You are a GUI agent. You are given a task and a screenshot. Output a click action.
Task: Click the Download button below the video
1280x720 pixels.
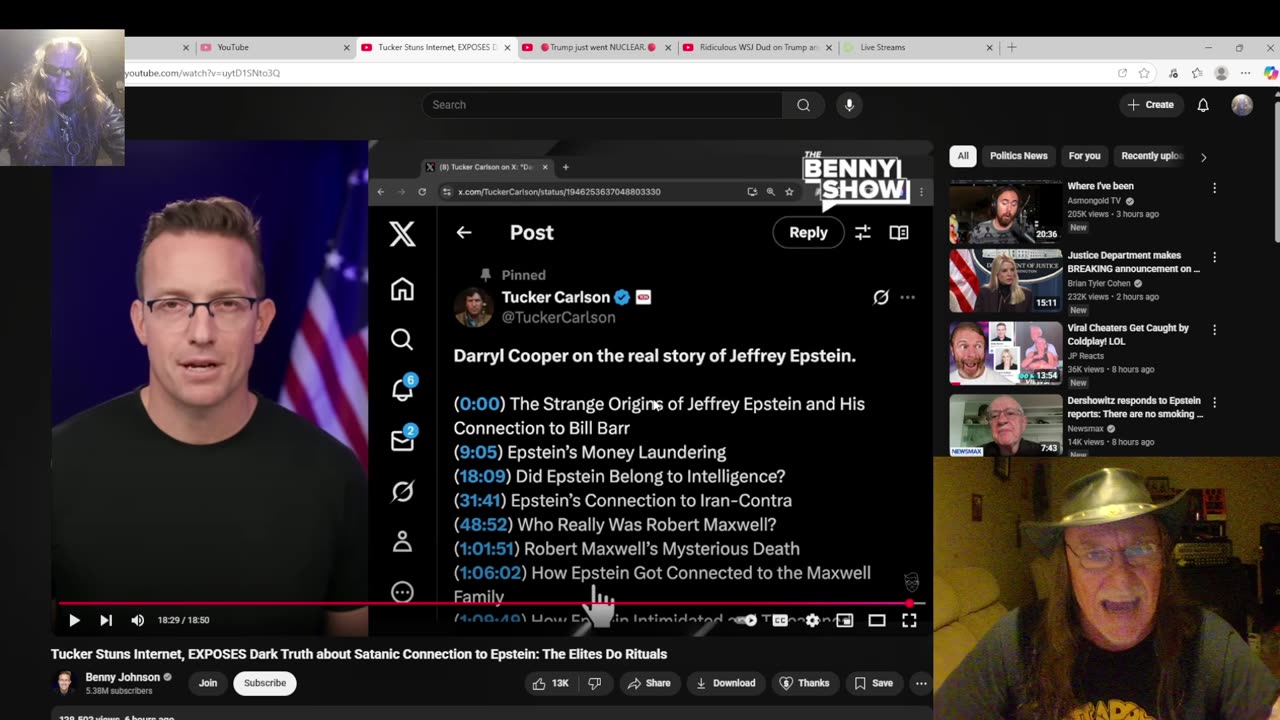(726, 683)
